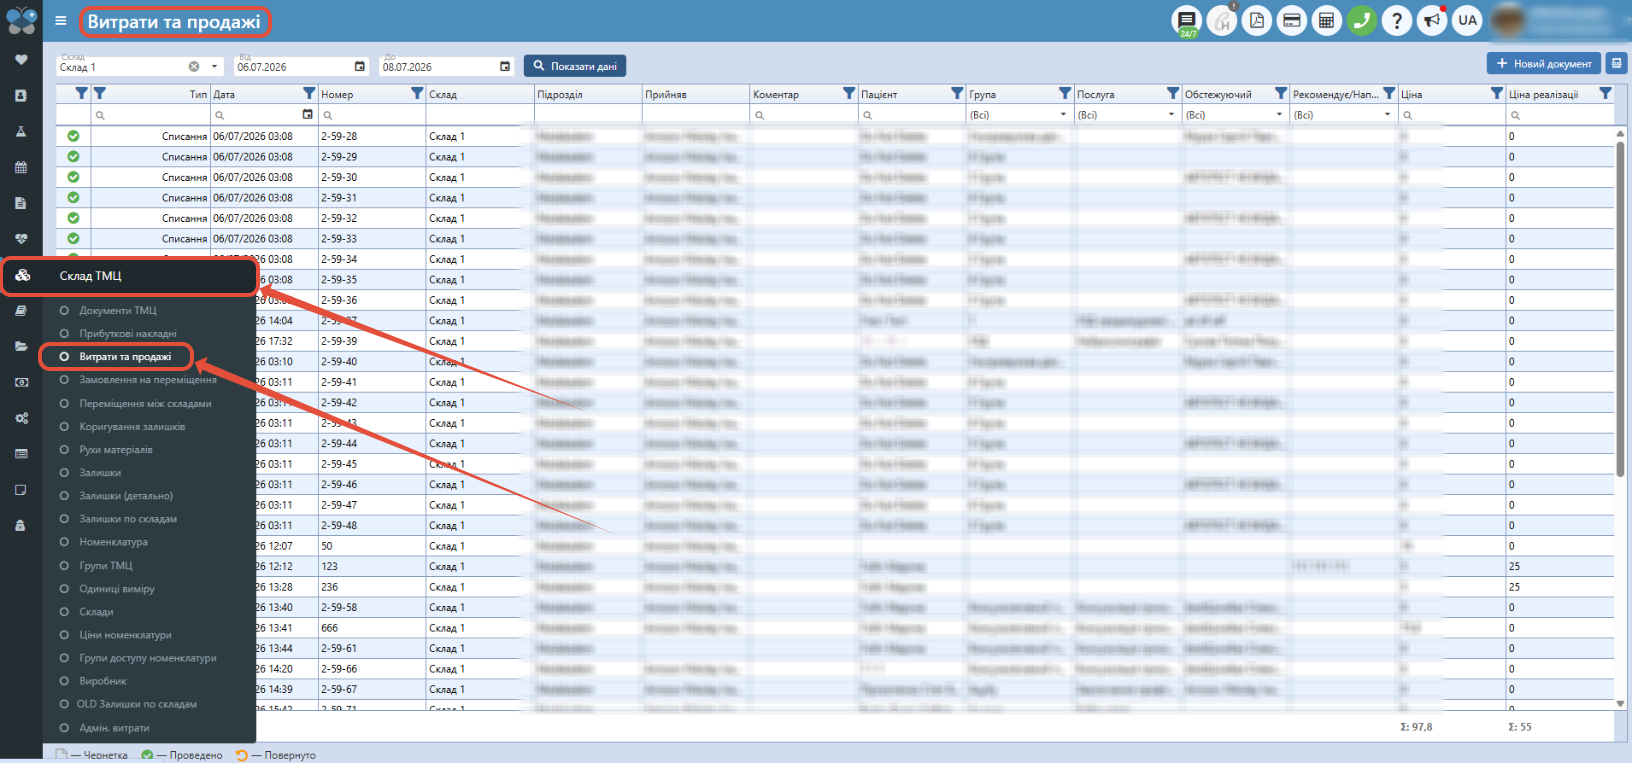Click the export icon beside Новий документ
Image resolution: width=1632 pixels, height=763 pixels.
point(1616,63)
